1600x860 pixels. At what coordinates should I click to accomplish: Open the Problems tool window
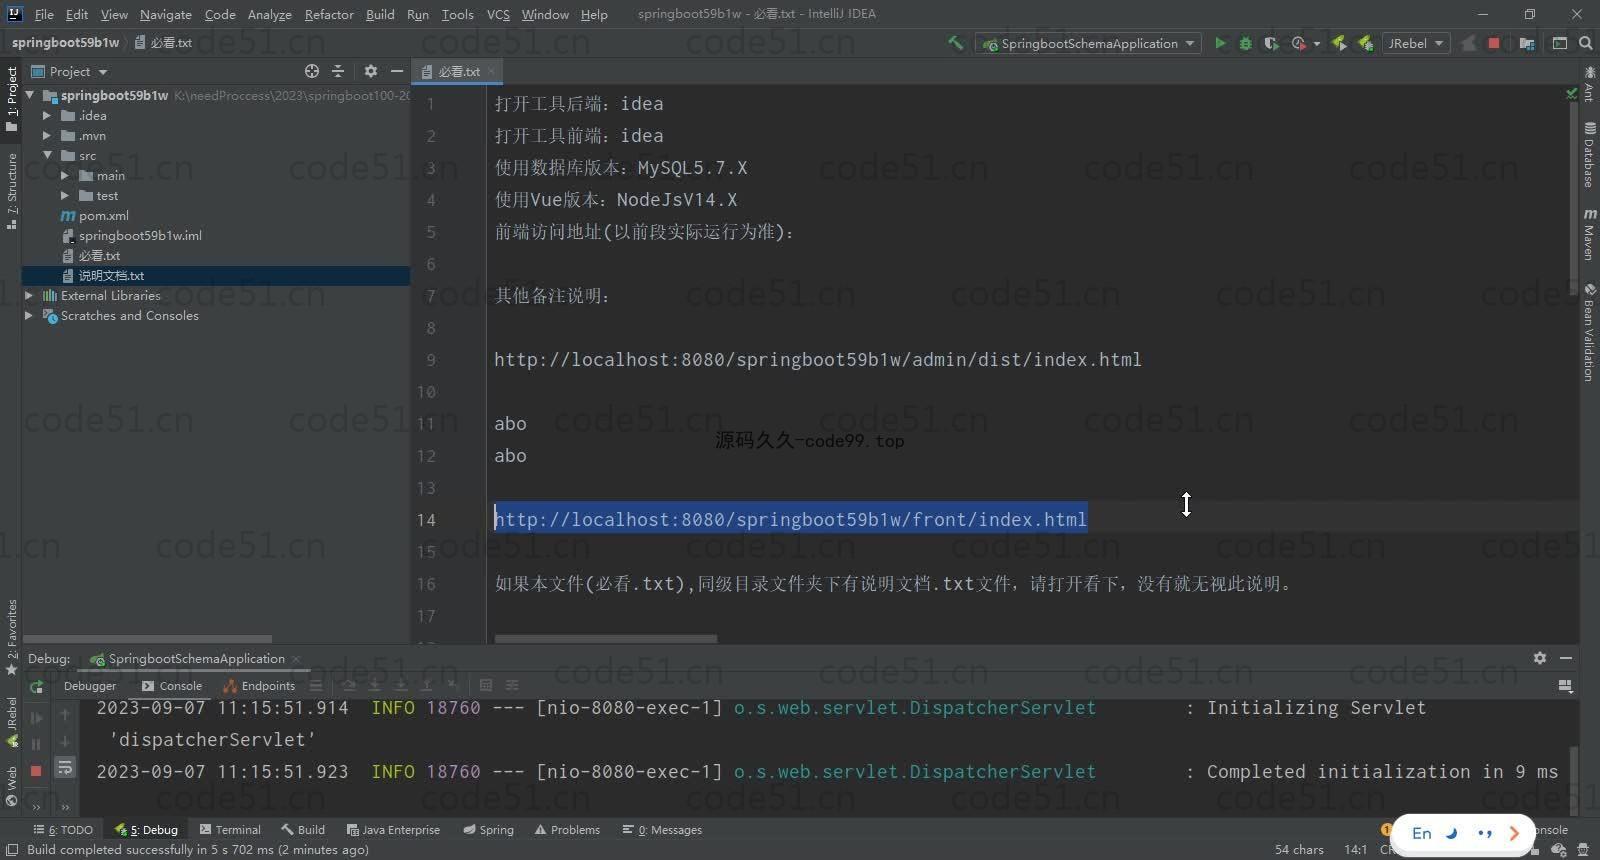pos(567,829)
